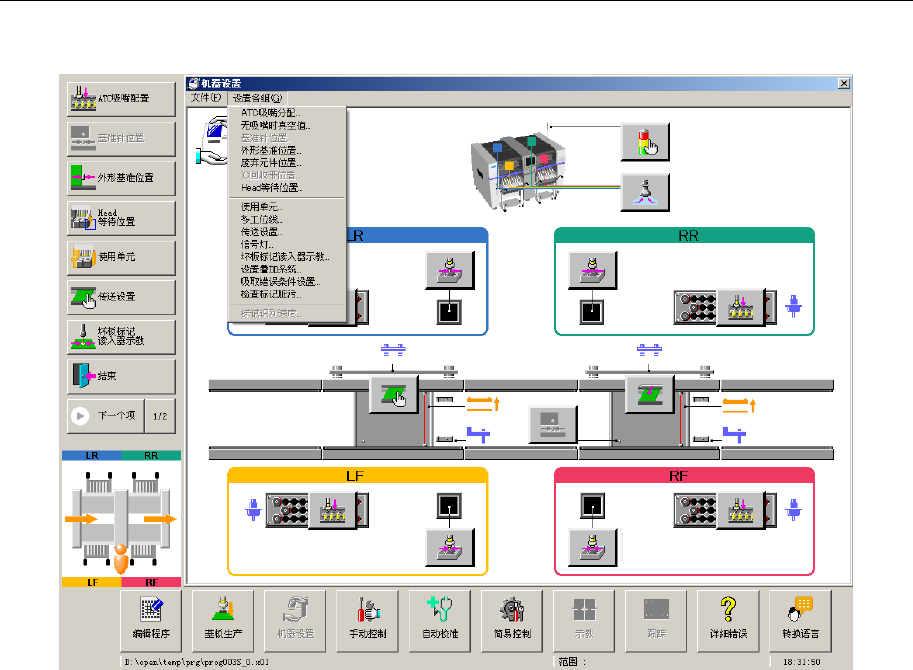Open 简易控制 in bottom toolbar

point(512,621)
